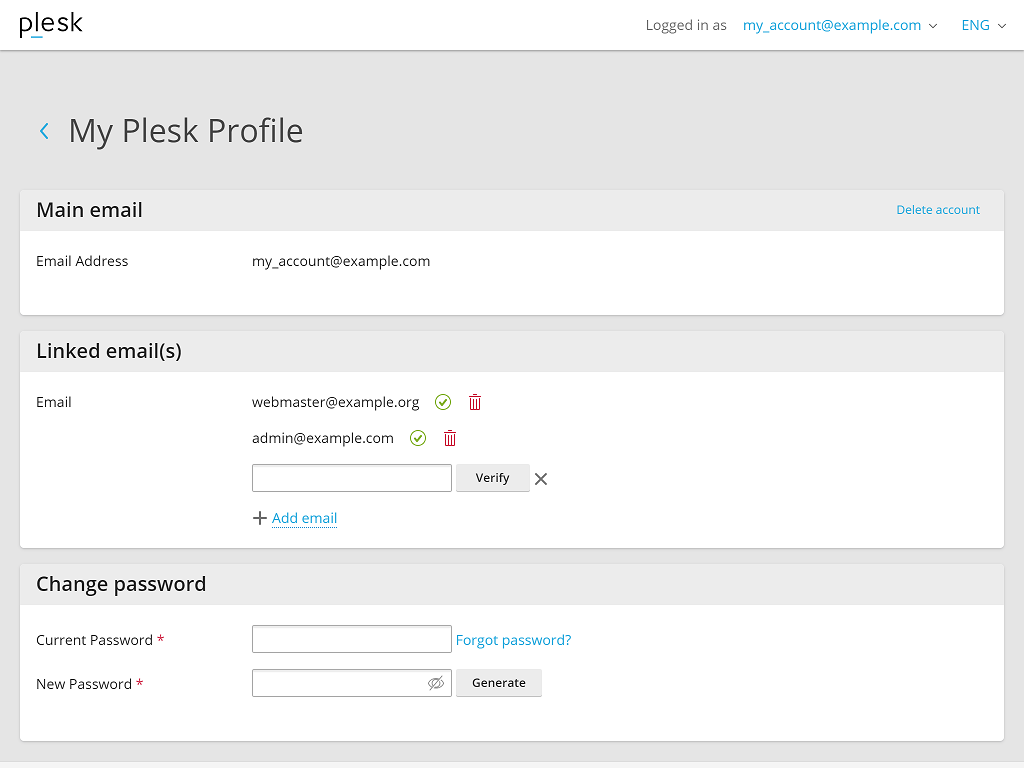Click the Verify button
This screenshot has height=768, width=1024.
click(492, 478)
